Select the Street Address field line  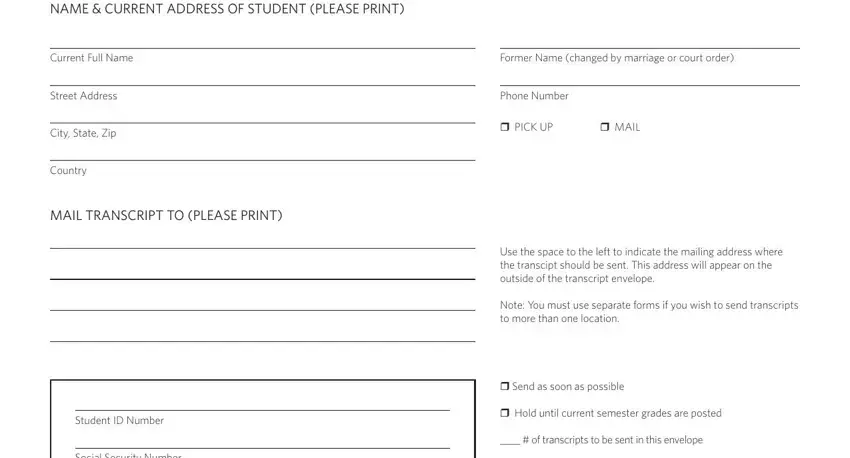click(262, 78)
